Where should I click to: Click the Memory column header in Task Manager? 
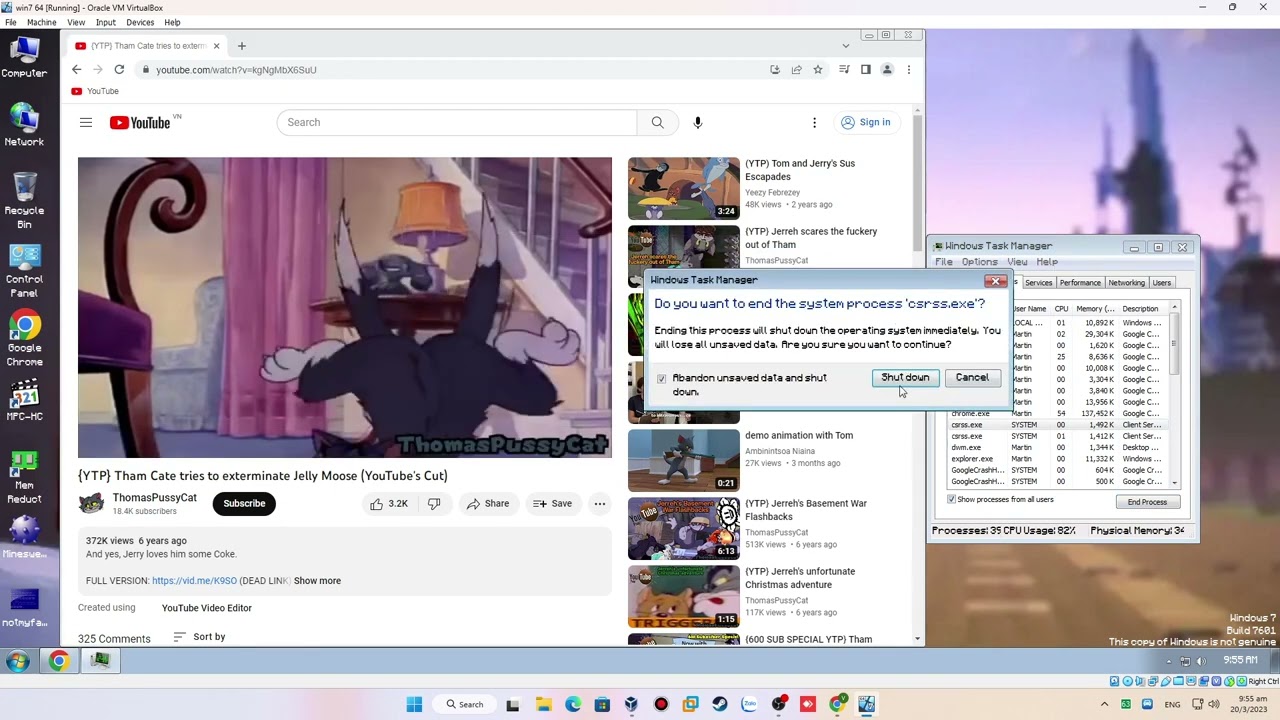(x=1095, y=309)
